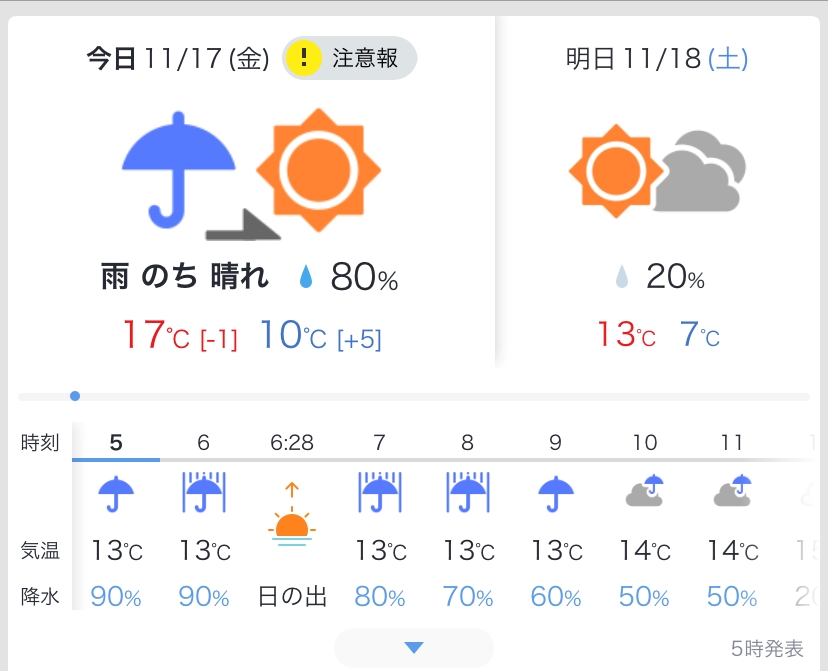The image size is (828, 671).
Task: Click the 5 hour column header
Action: [x=116, y=443]
